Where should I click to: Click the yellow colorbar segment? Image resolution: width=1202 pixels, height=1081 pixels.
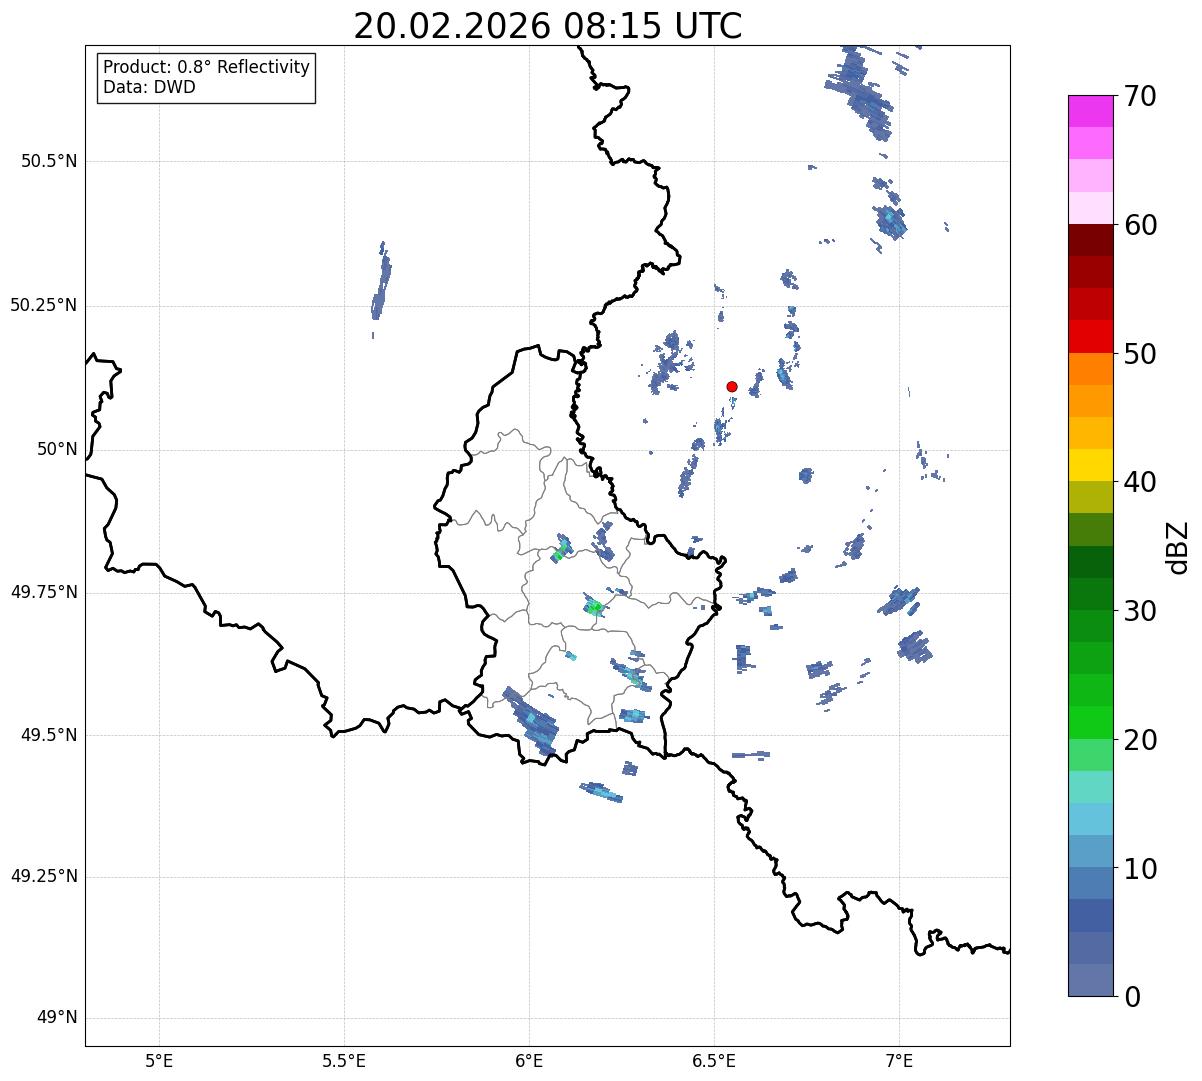click(x=1090, y=465)
